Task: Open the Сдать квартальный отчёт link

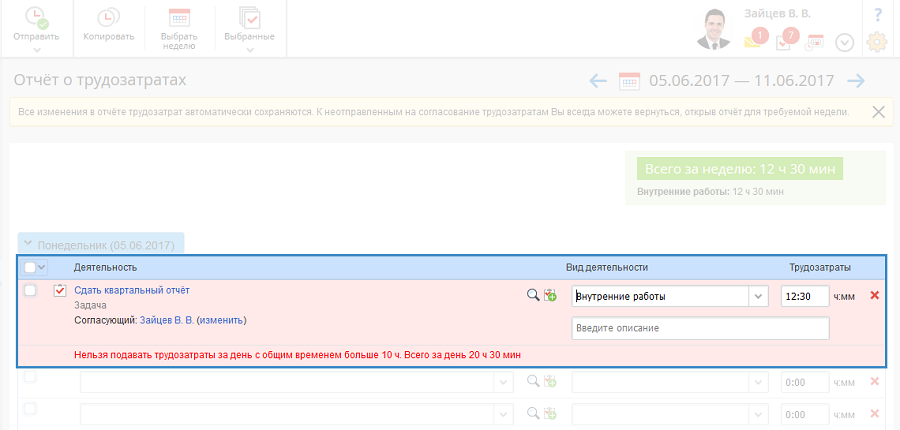Action: 132,290
